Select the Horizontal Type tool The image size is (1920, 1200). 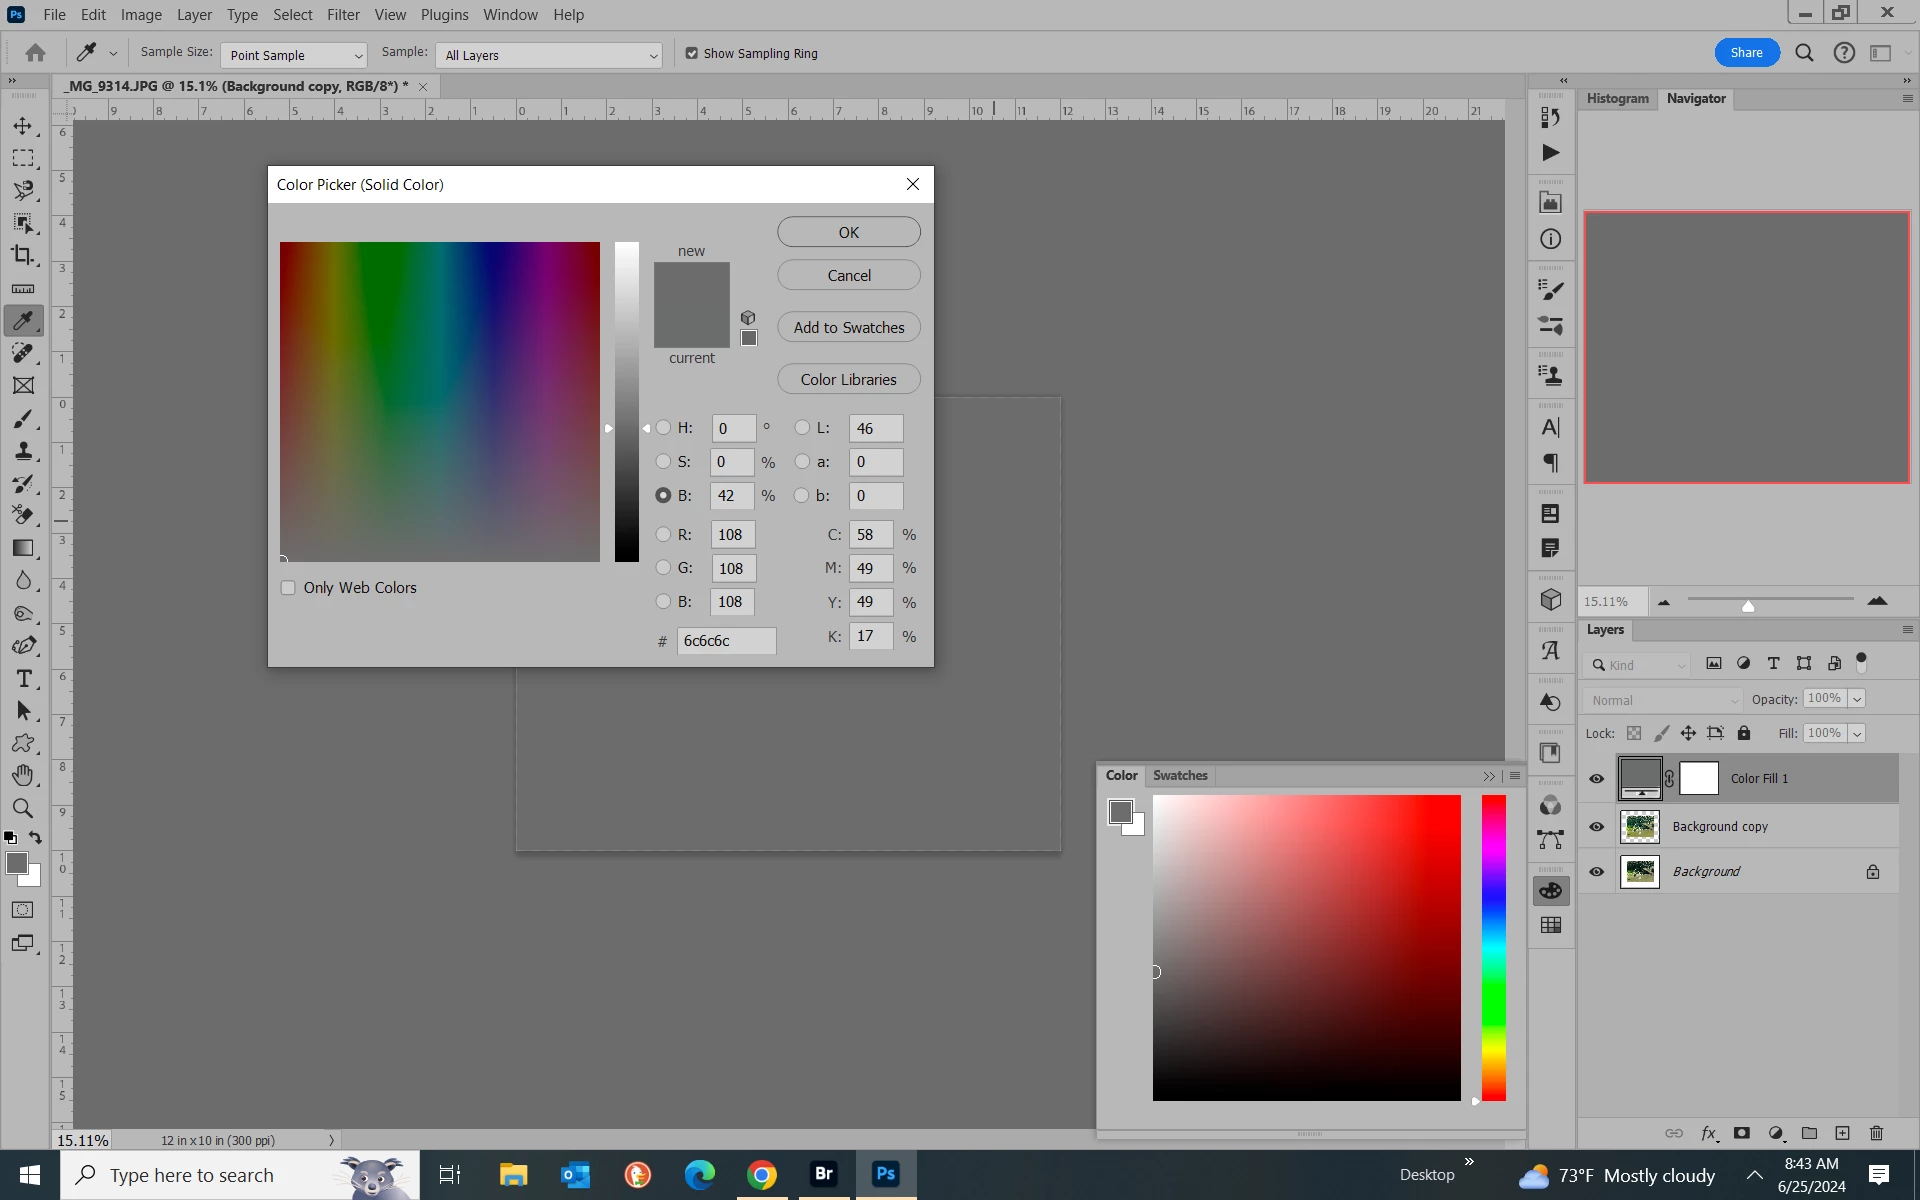23,679
